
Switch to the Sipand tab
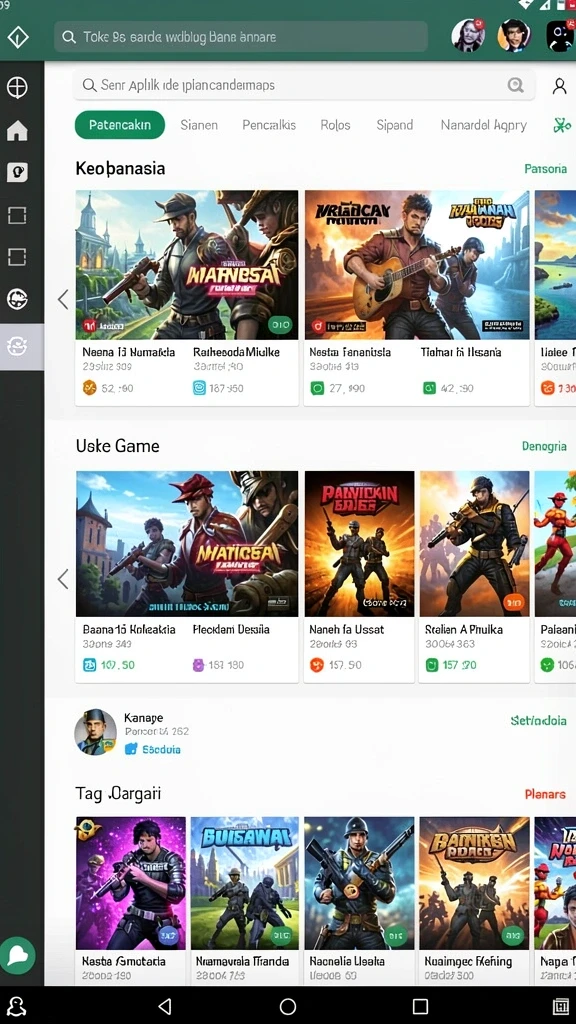pyautogui.click(x=395, y=125)
